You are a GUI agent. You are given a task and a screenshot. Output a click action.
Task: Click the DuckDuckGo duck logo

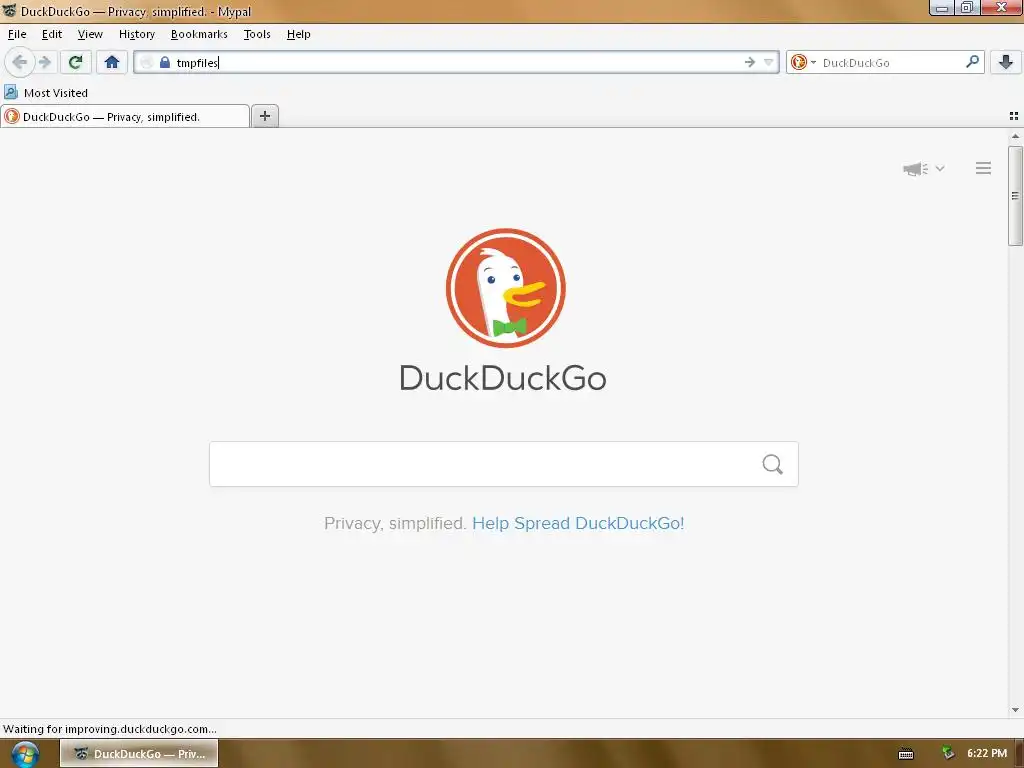pos(505,288)
